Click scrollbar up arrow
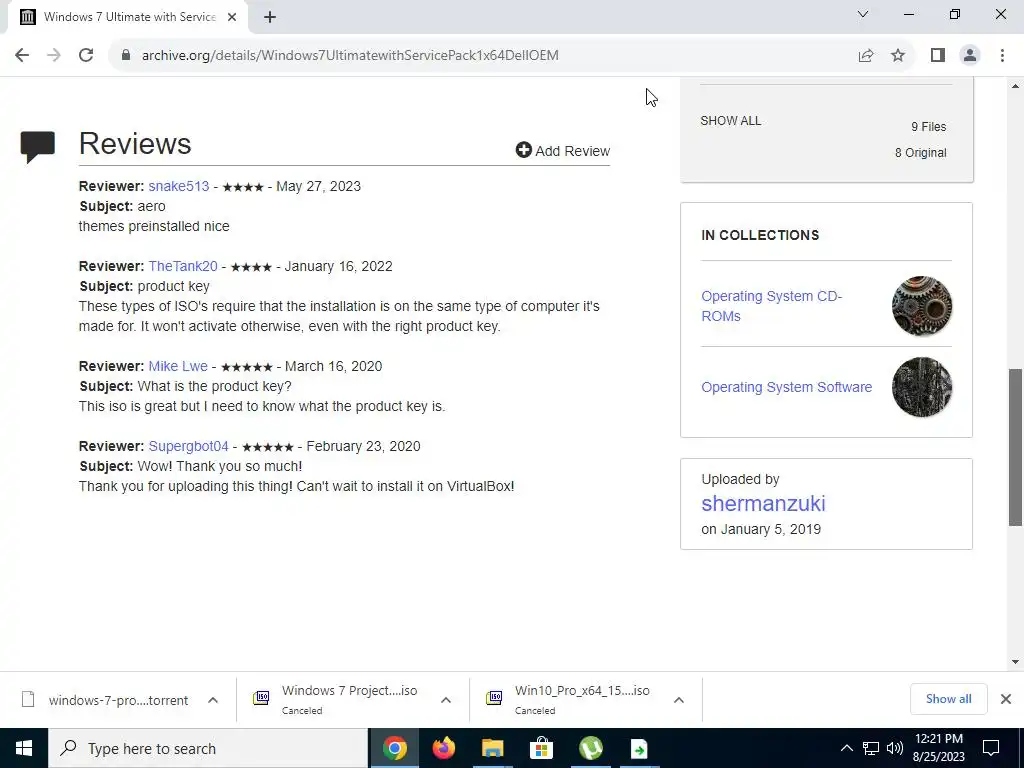This screenshot has width=1024, height=768. [x=1015, y=86]
